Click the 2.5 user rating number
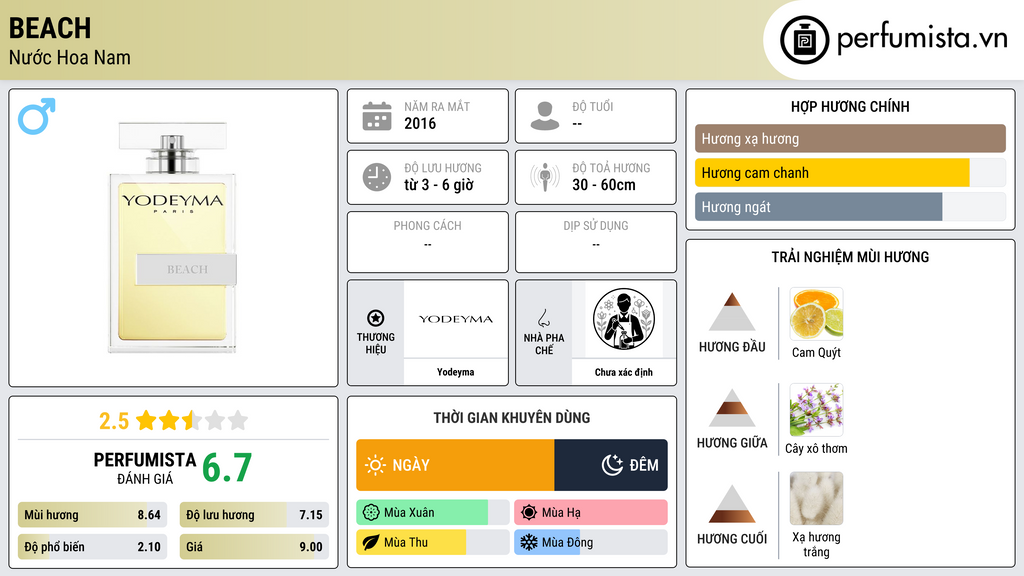1024x576 pixels. pos(114,421)
